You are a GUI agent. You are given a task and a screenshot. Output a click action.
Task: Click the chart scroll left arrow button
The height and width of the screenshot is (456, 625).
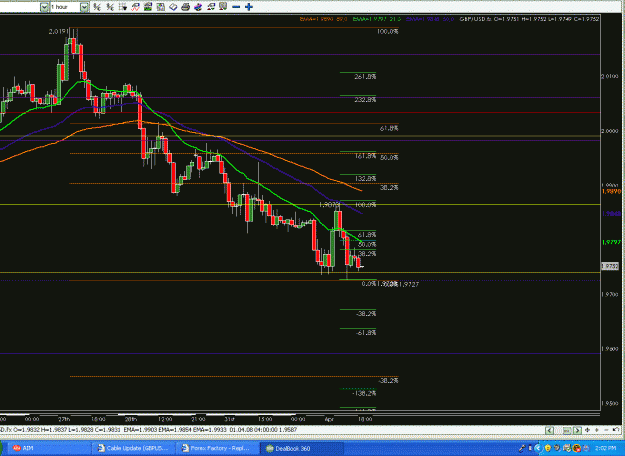pos(549,430)
